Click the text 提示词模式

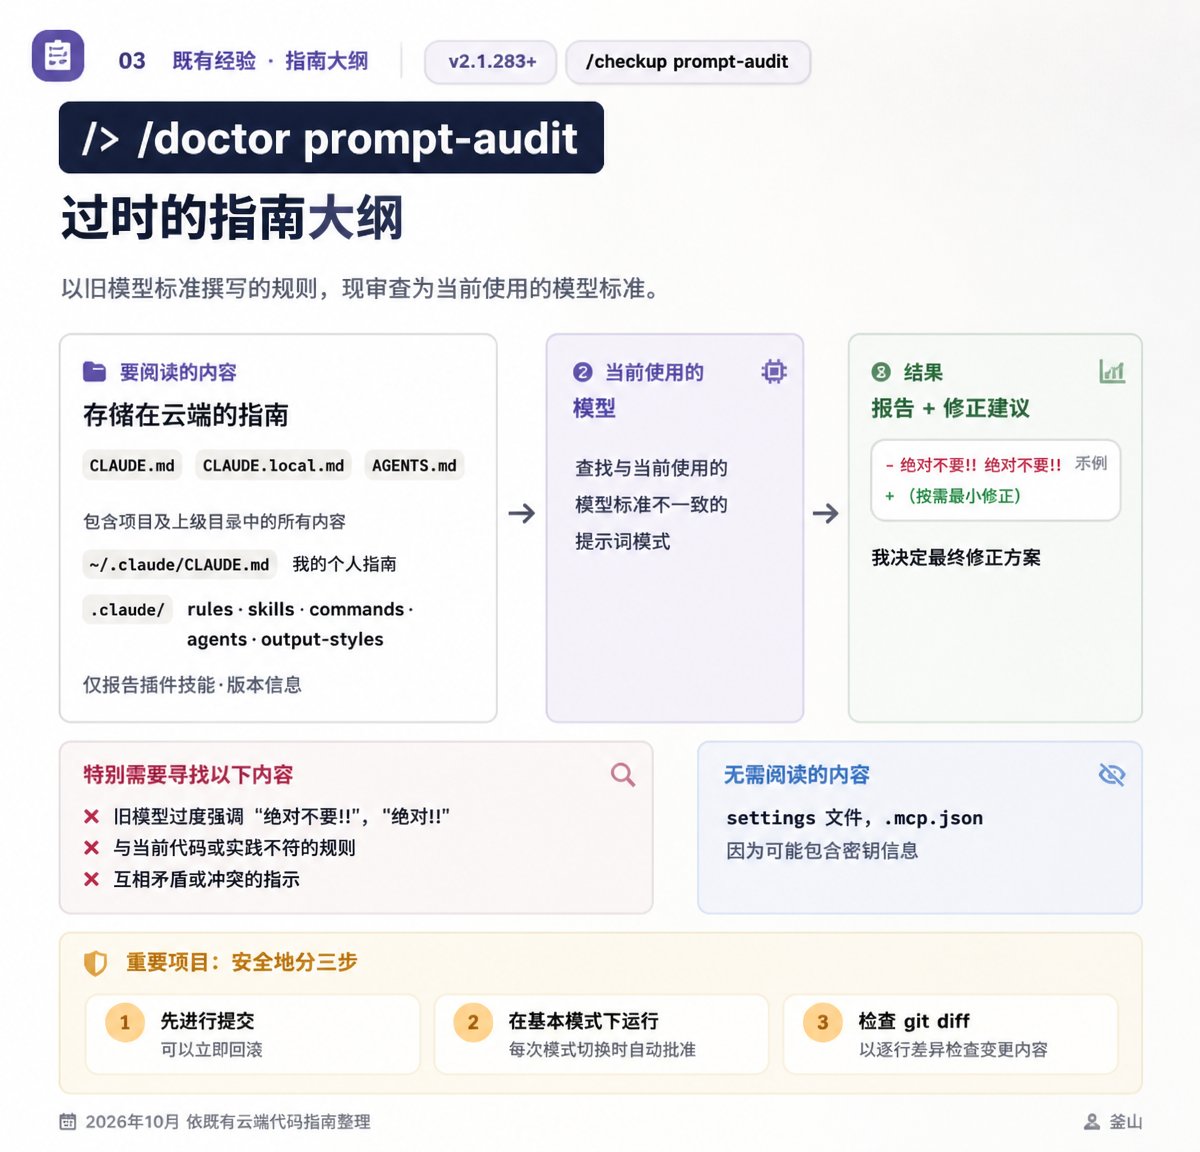click(x=622, y=541)
